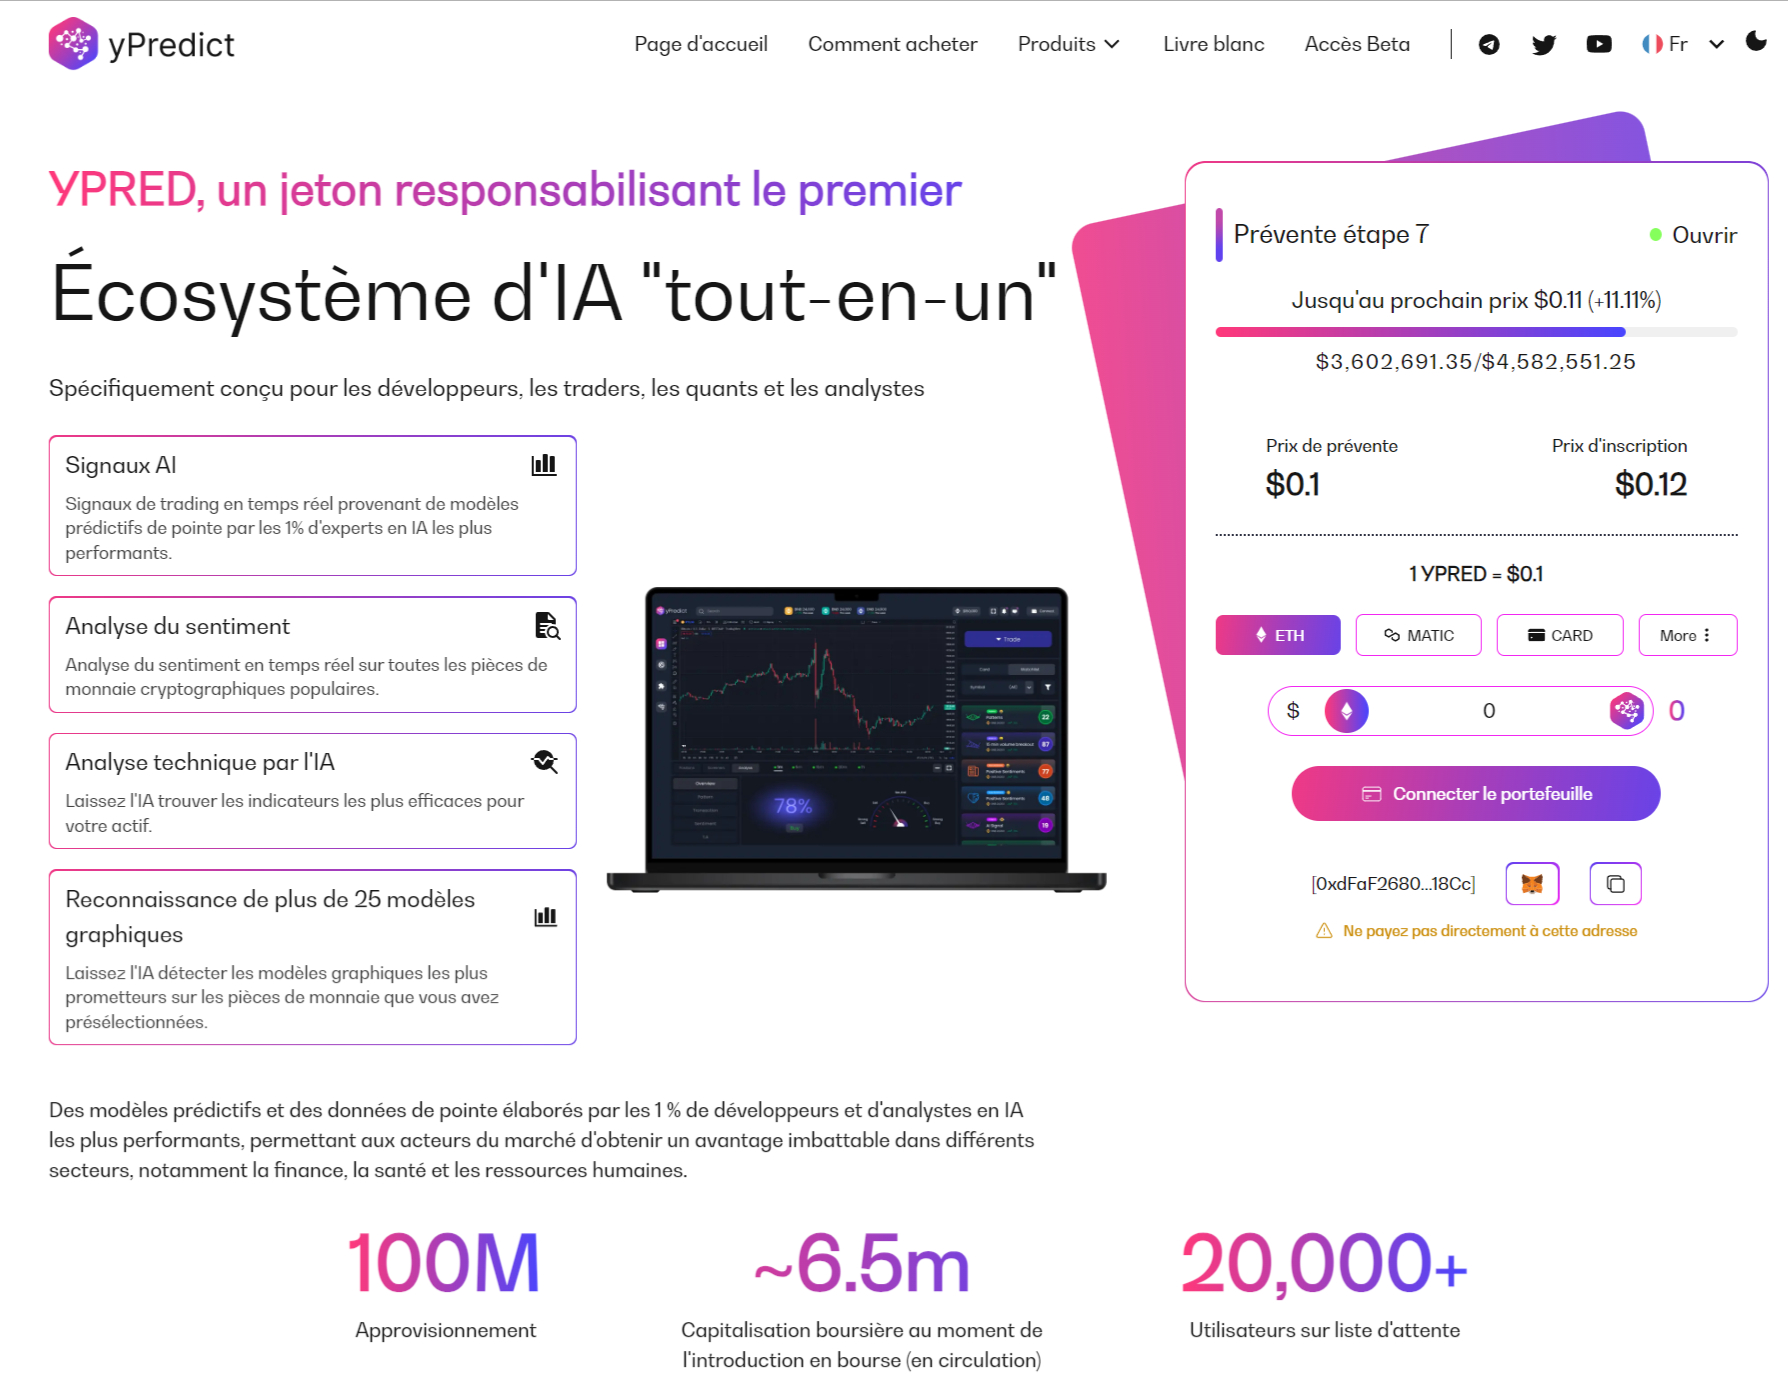Image resolution: width=1788 pixels, height=1389 pixels.
Task: Click the YPRED token icon in amount field
Action: pos(1627,711)
